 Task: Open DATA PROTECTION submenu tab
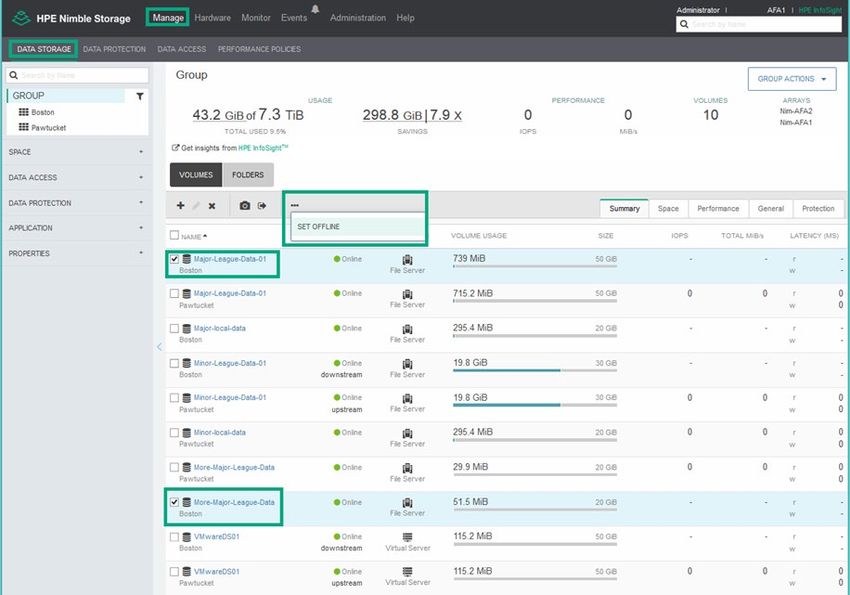pyautogui.click(x=114, y=49)
